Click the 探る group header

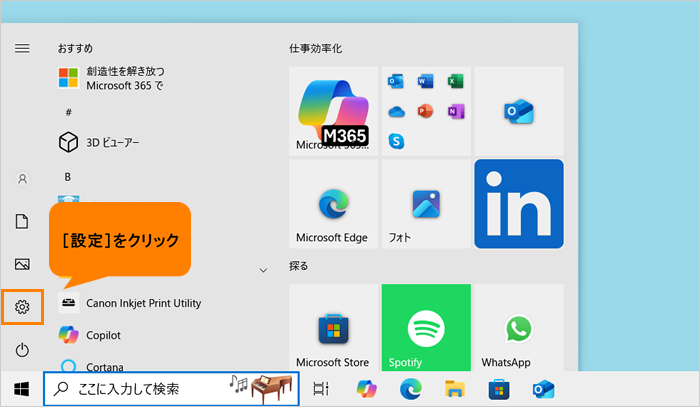(299, 266)
